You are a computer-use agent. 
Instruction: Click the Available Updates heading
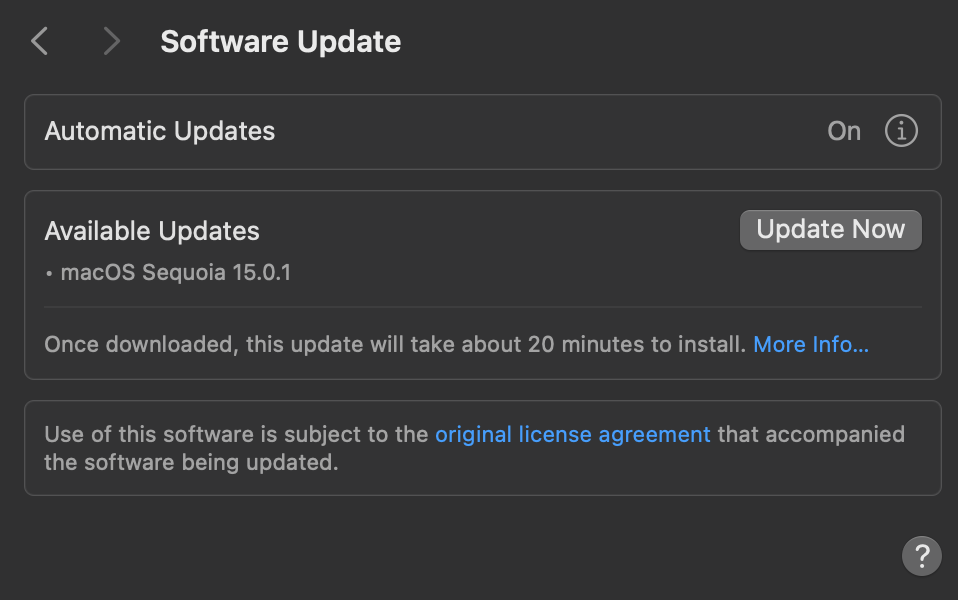[152, 231]
